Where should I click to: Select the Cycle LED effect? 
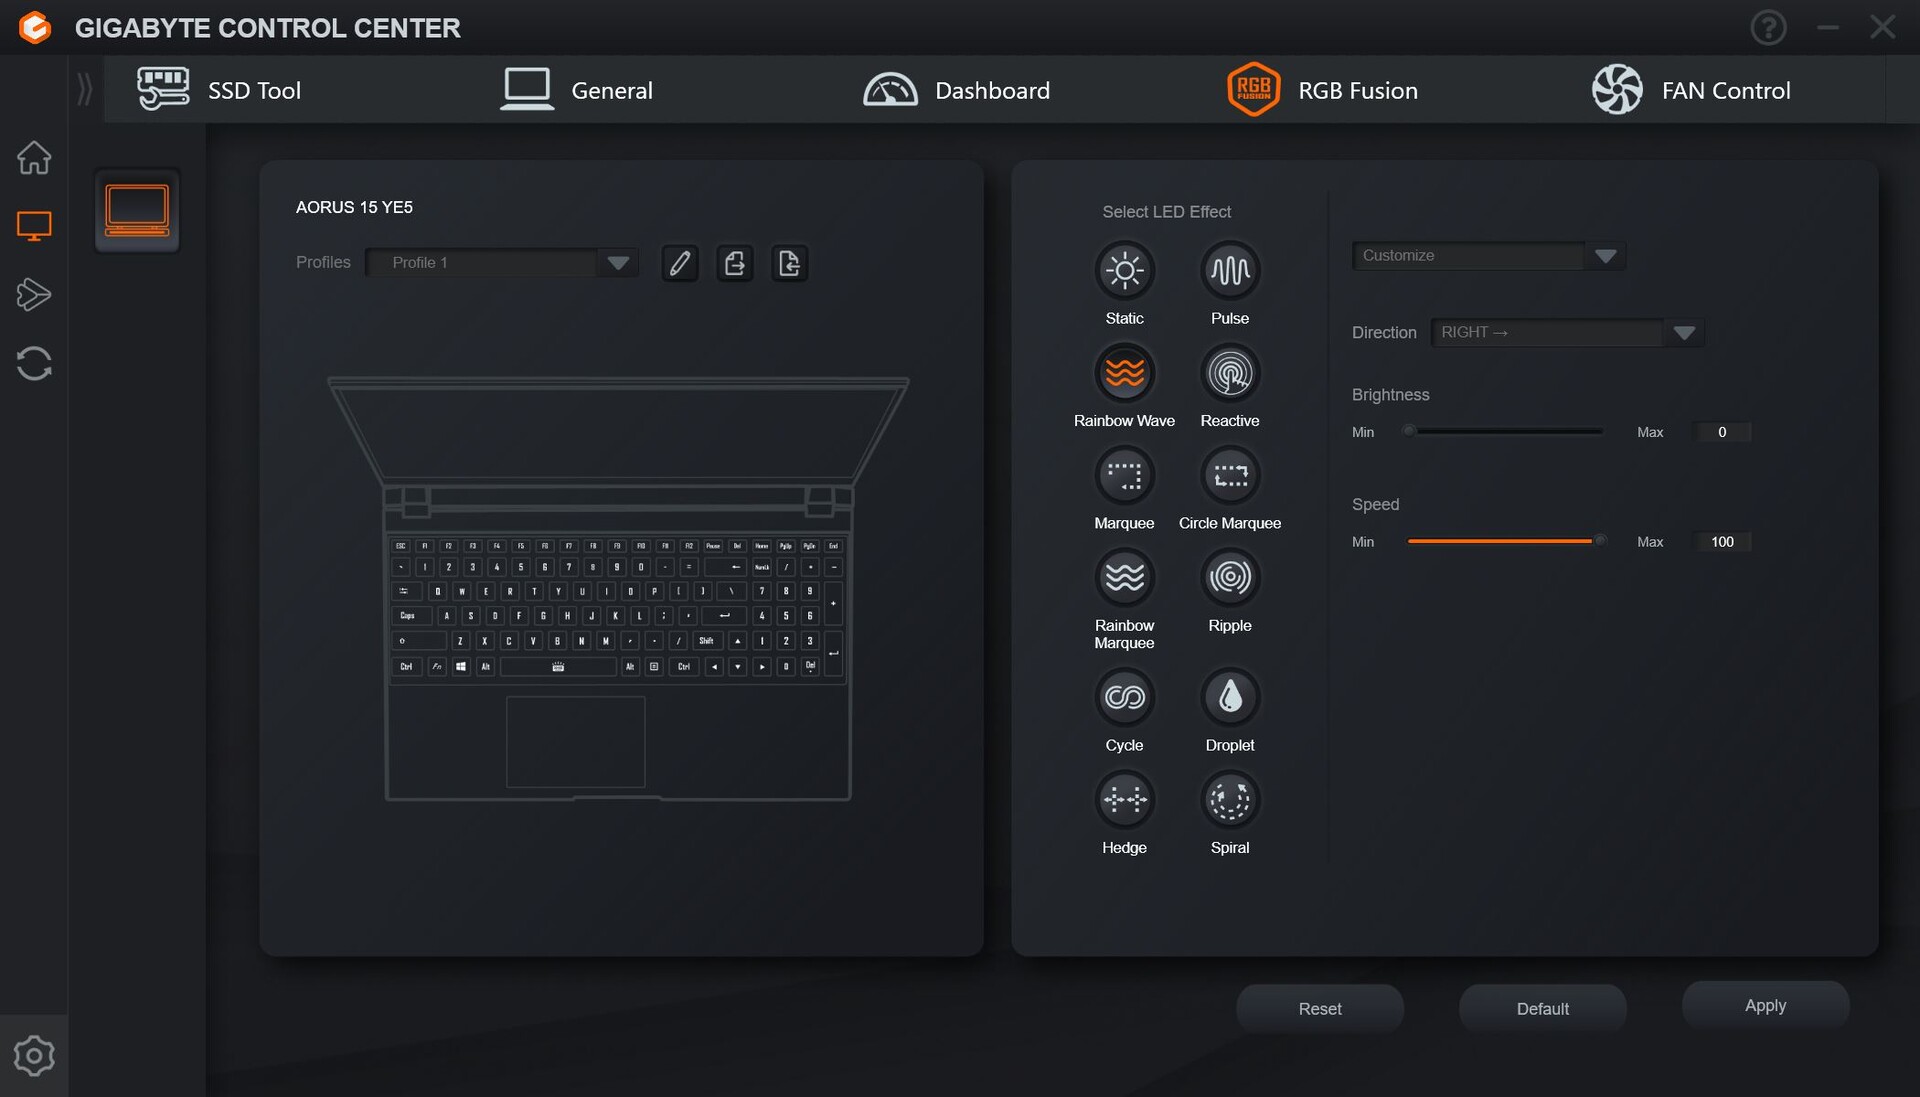point(1124,697)
